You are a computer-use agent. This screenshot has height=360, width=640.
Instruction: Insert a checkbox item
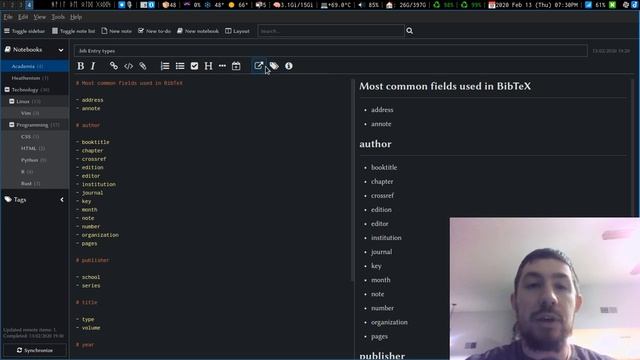pyautogui.click(x=194, y=66)
